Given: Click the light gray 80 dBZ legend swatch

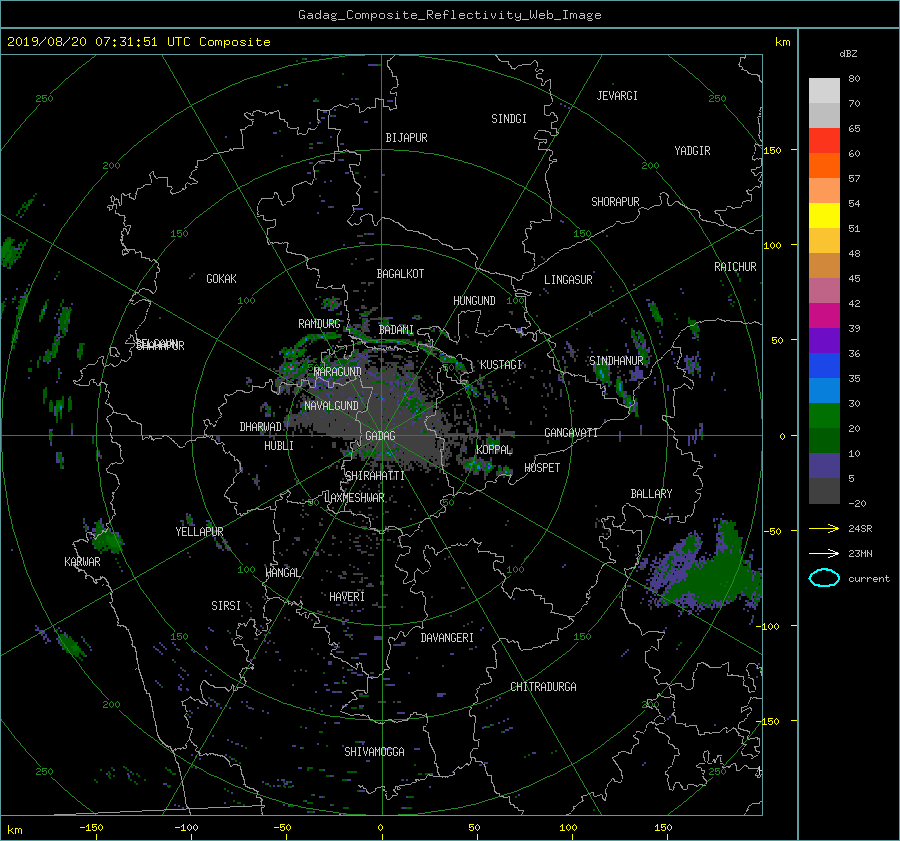Looking at the screenshot, I should (x=824, y=90).
